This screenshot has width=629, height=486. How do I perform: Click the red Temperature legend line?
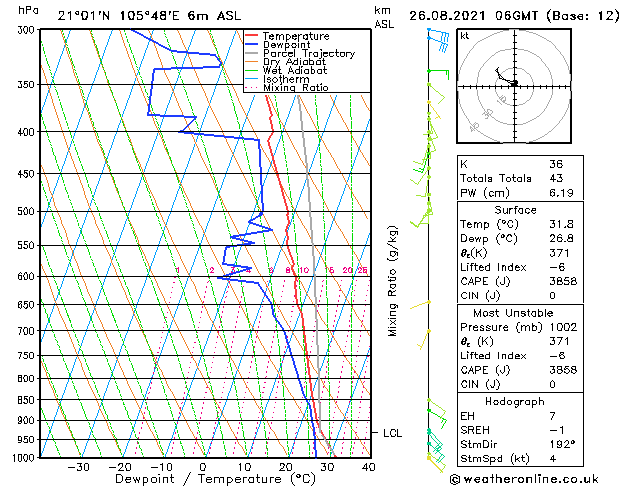pos(252,36)
